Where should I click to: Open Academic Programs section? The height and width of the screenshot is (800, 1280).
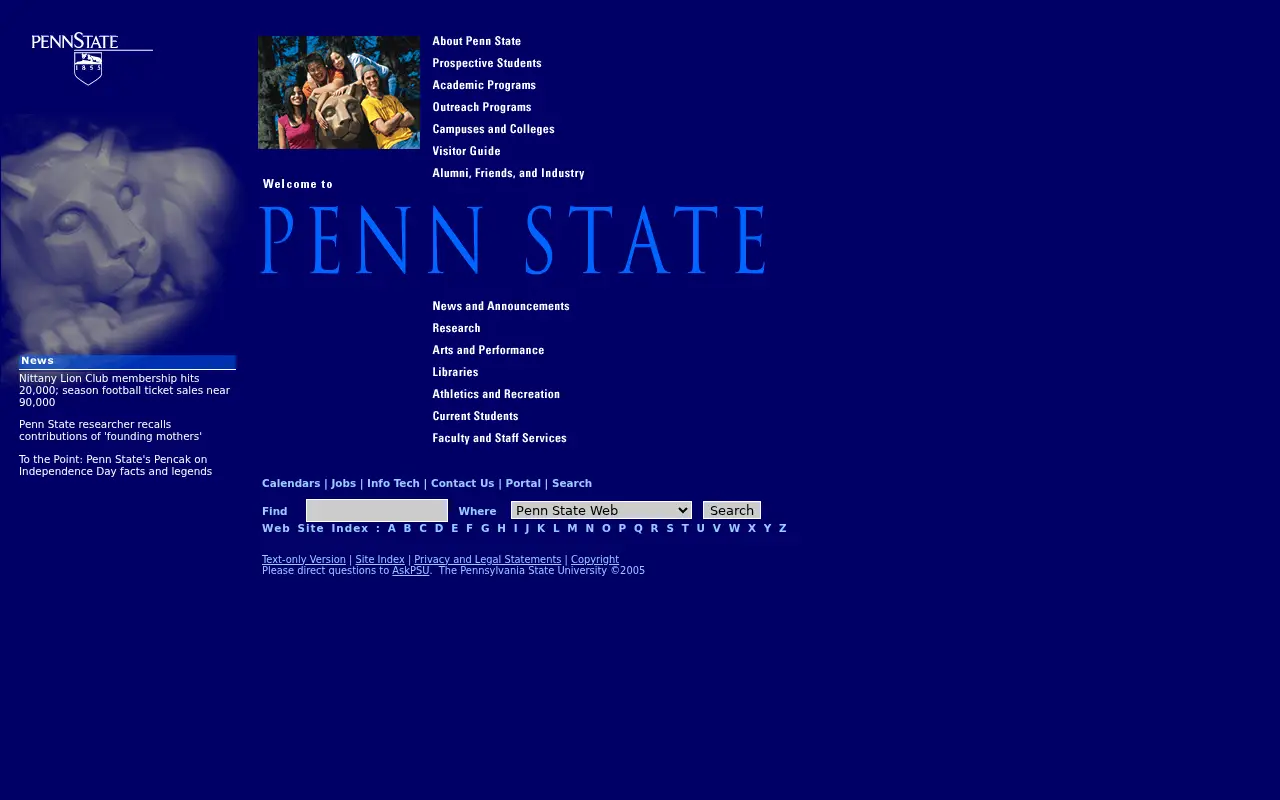click(x=484, y=85)
